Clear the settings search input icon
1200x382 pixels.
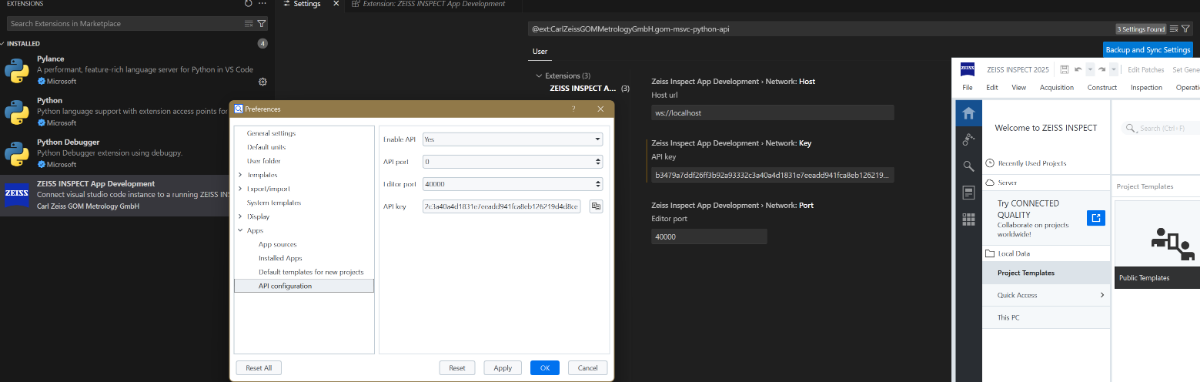point(1174,29)
